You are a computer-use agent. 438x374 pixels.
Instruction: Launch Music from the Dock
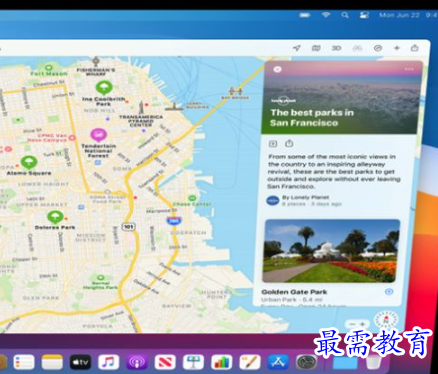click(x=109, y=362)
